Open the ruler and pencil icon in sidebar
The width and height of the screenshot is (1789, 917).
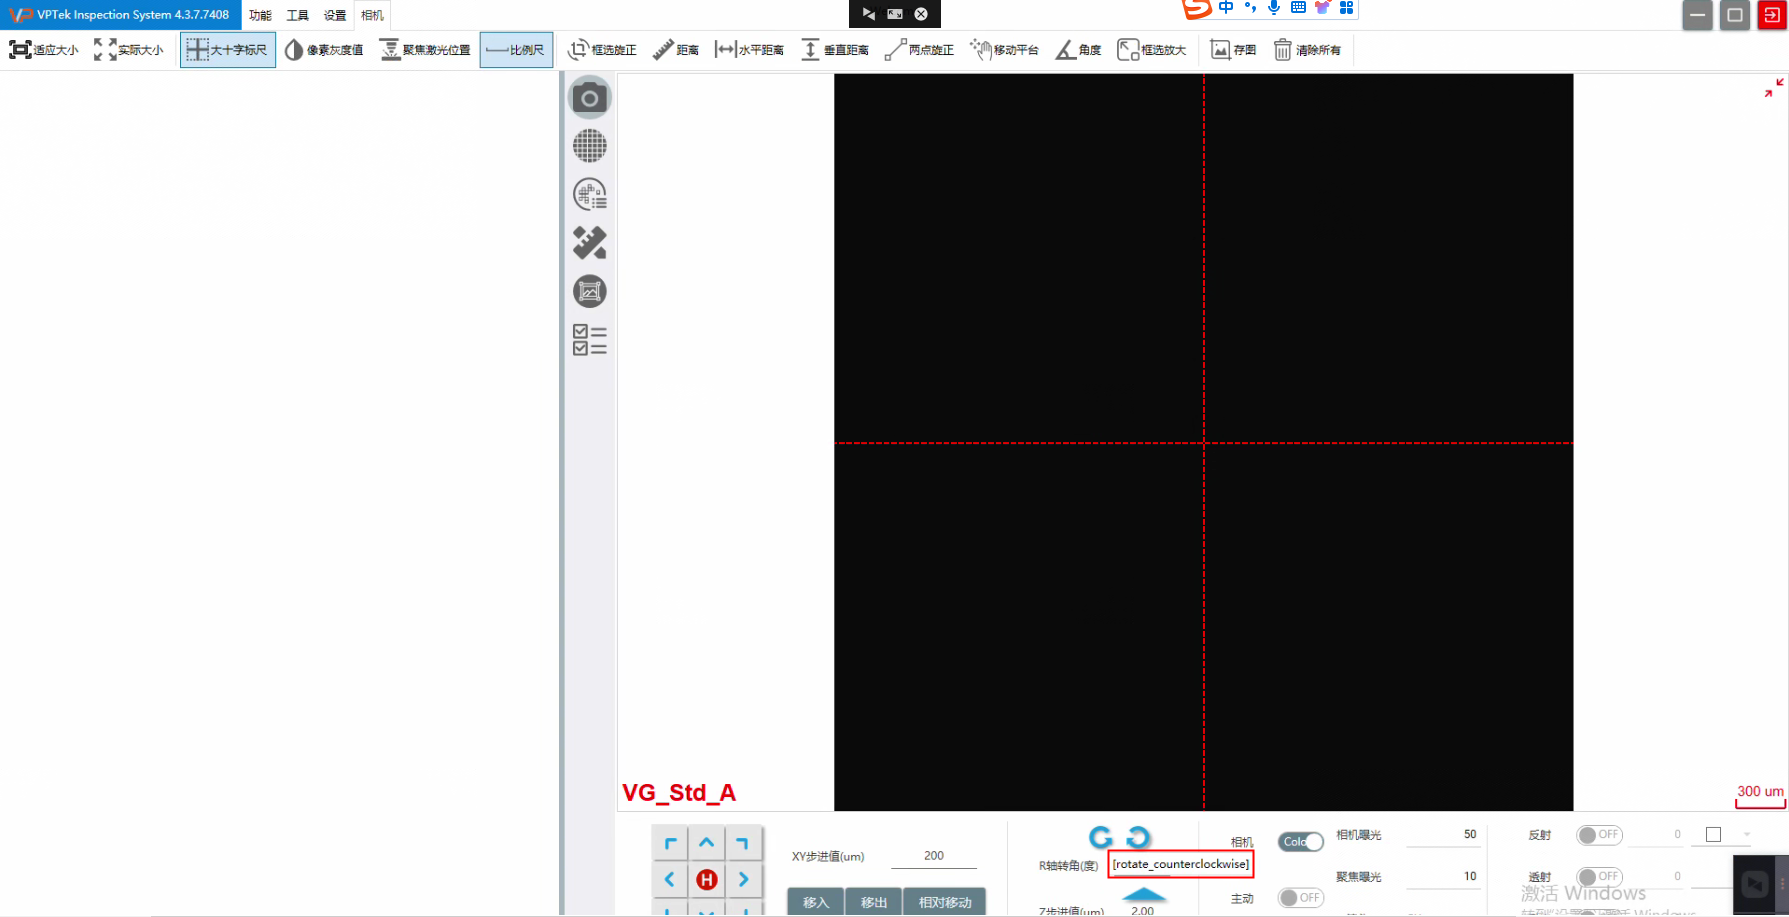590,242
